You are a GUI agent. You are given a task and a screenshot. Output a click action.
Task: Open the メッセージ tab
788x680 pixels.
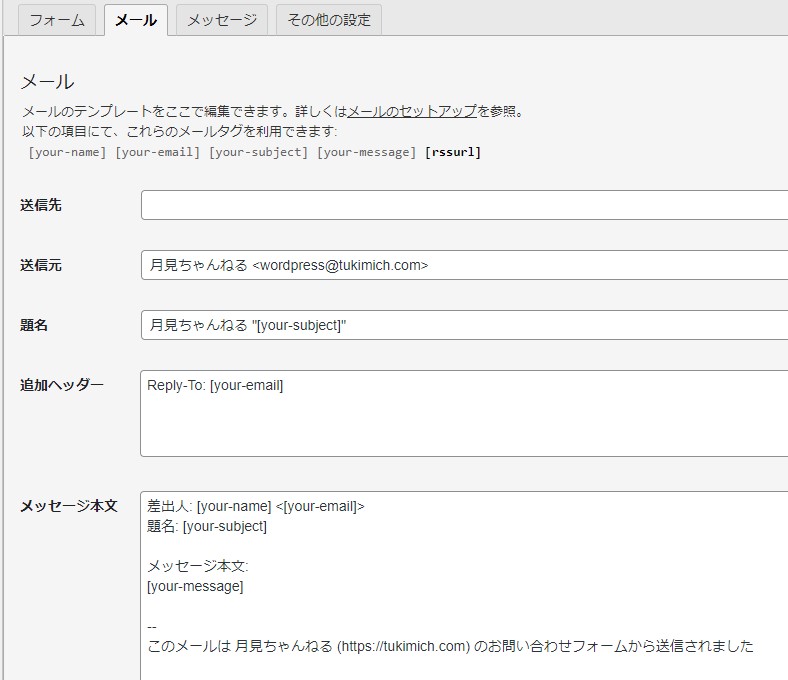point(222,20)
